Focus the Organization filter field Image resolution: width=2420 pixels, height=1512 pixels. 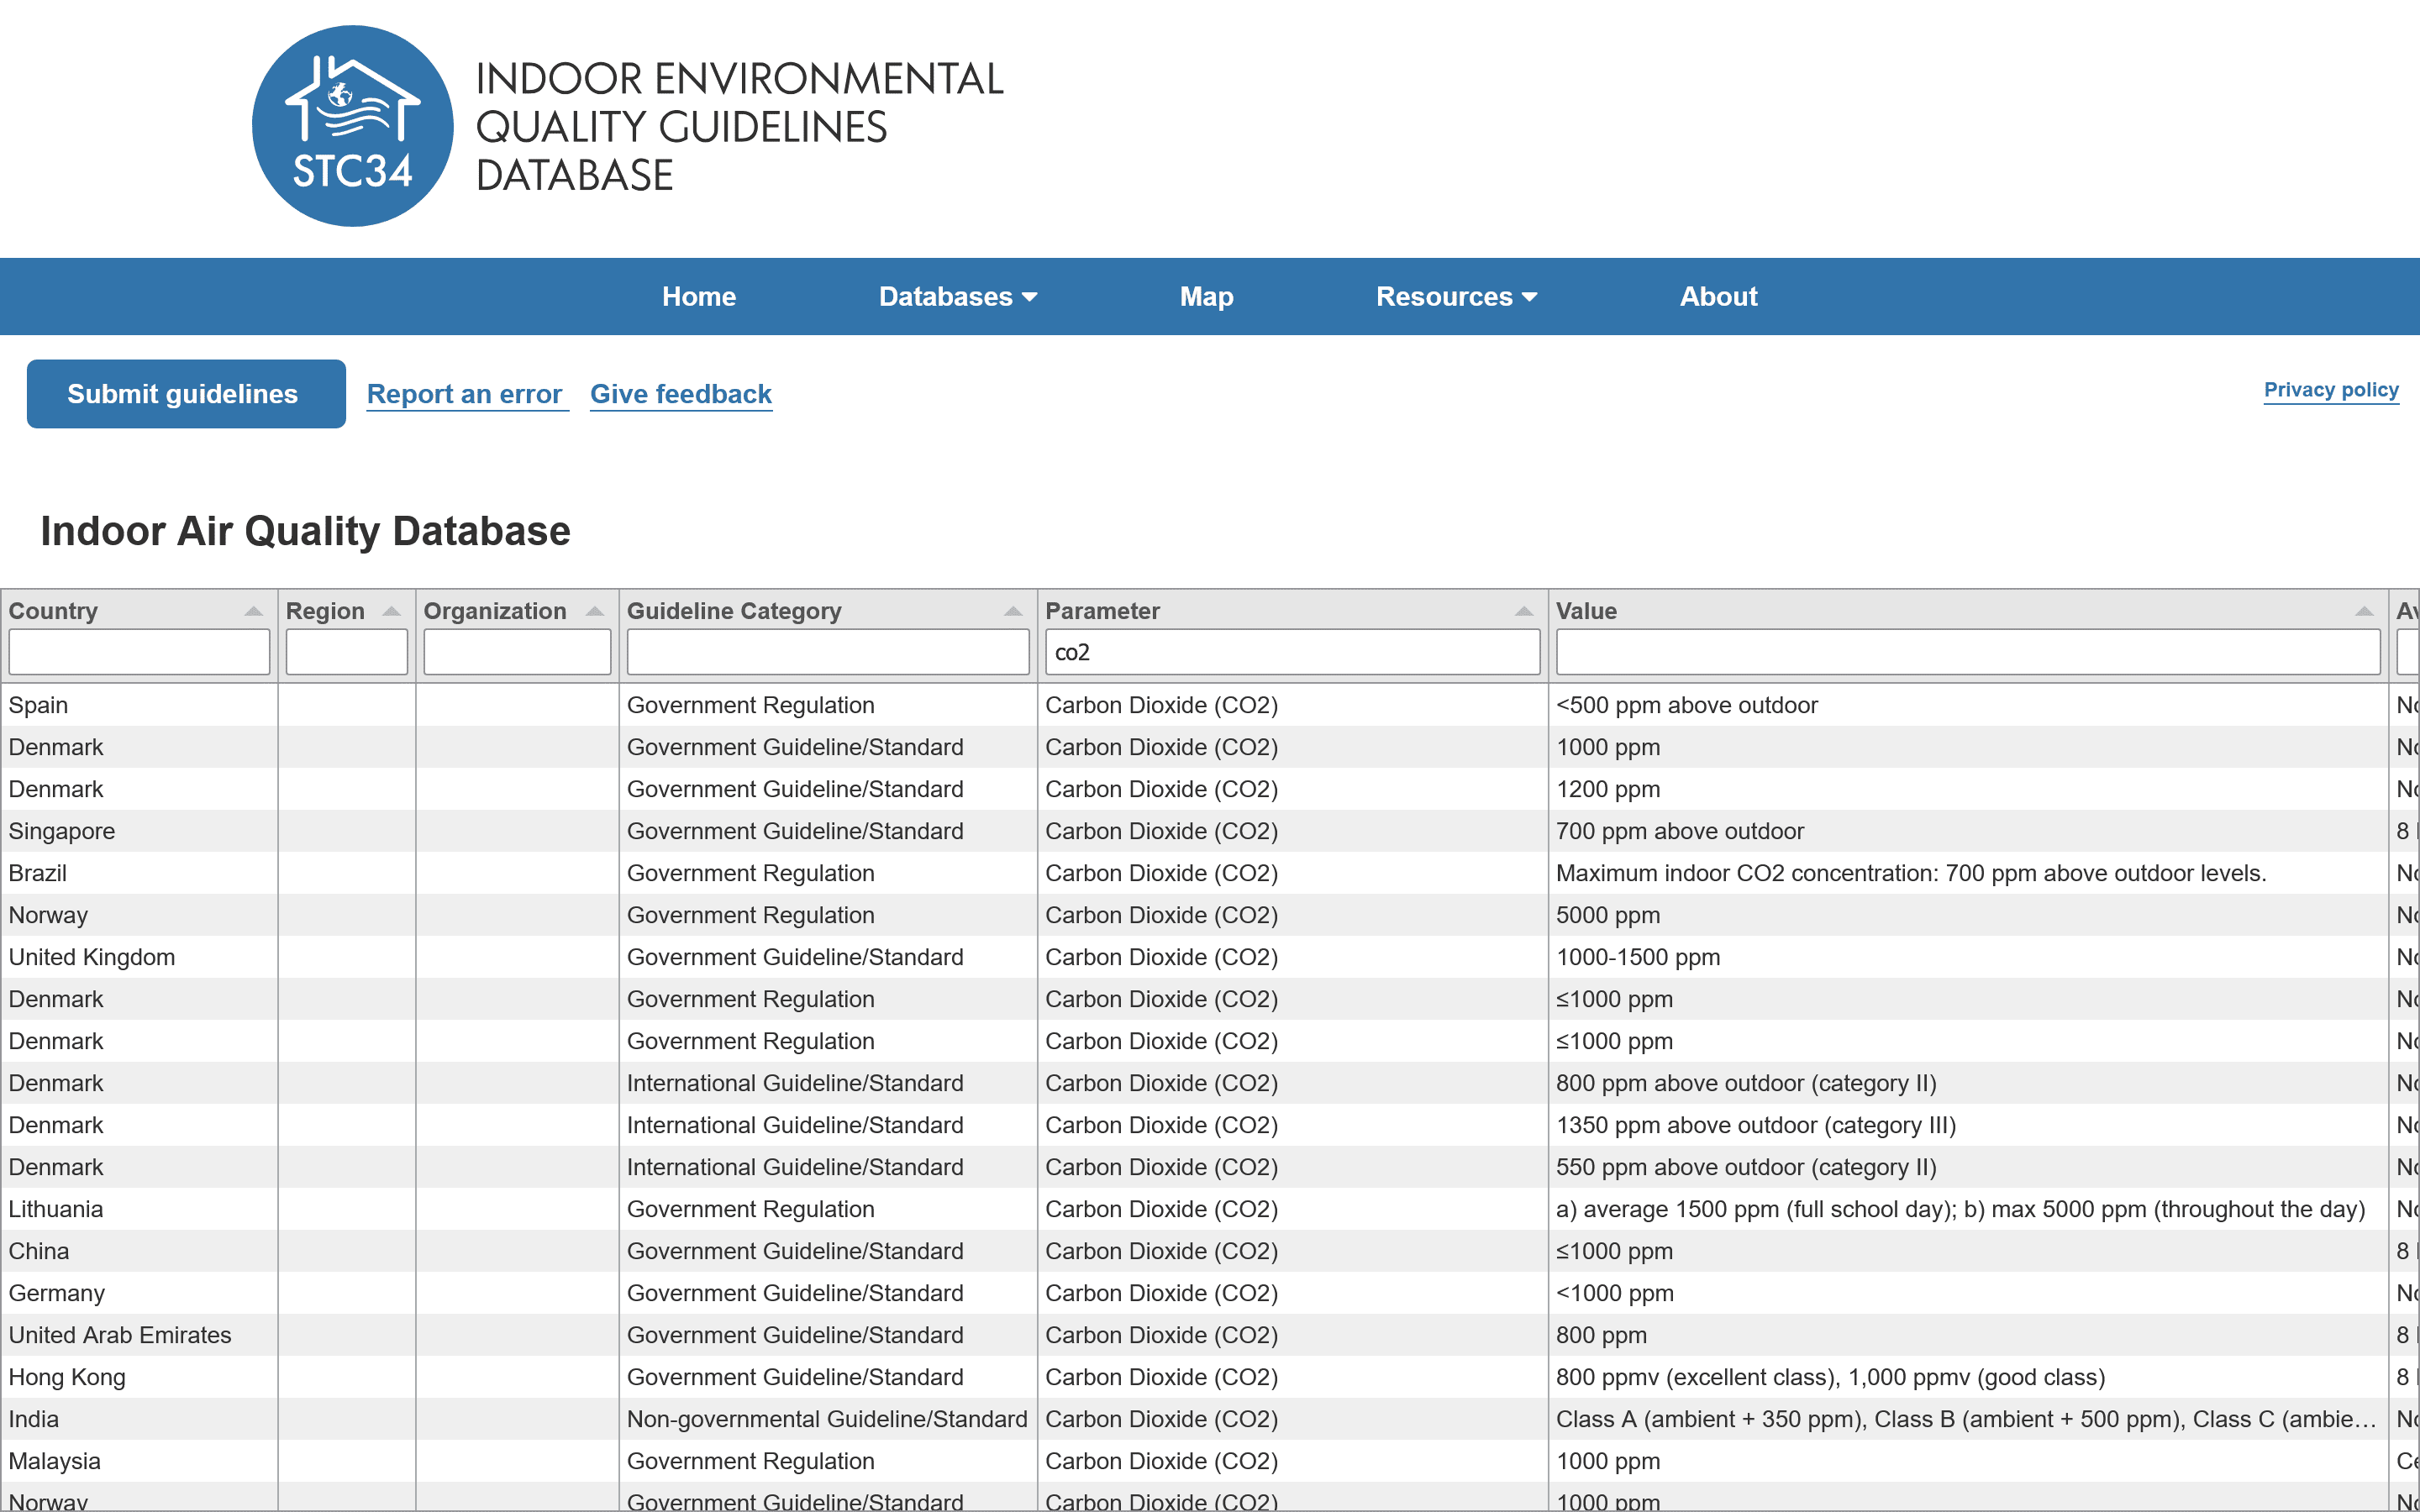point(517,652)
